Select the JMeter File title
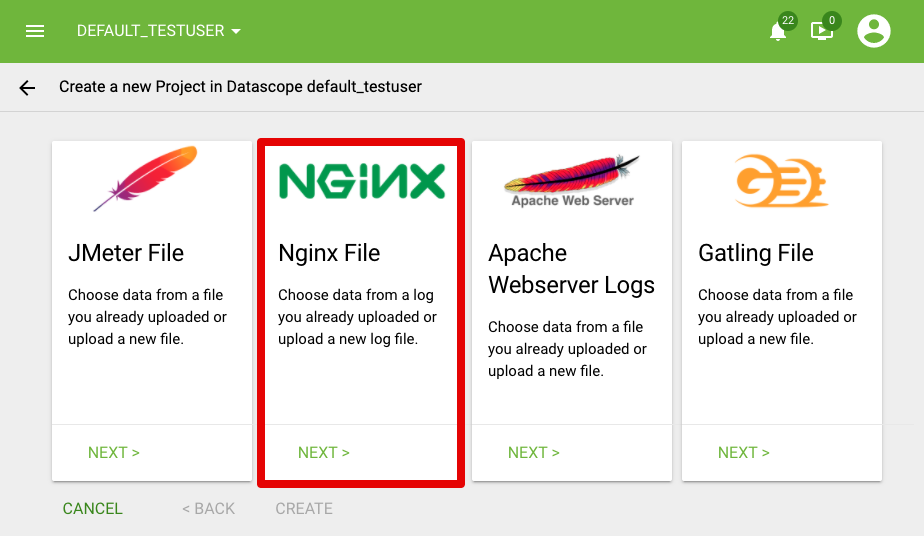The width and height of the screenshot is (924, 536). 126,253
